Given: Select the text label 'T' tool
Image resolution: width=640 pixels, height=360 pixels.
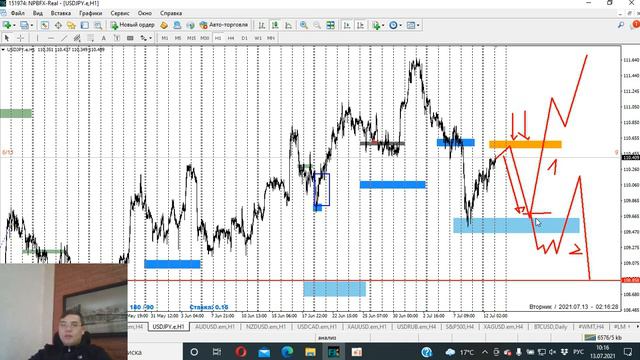Looking at the screenshot, I should (117, 38).
